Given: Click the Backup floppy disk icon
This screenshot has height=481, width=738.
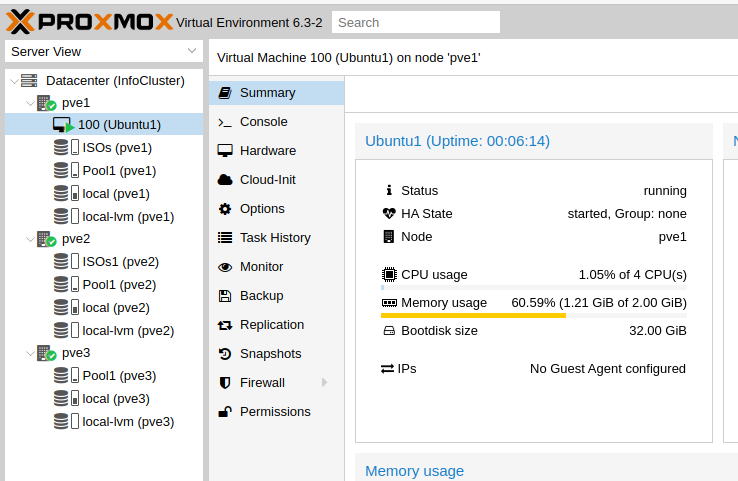Looking at the screenshot, I should pyautogui.click(x=225, y=296).
